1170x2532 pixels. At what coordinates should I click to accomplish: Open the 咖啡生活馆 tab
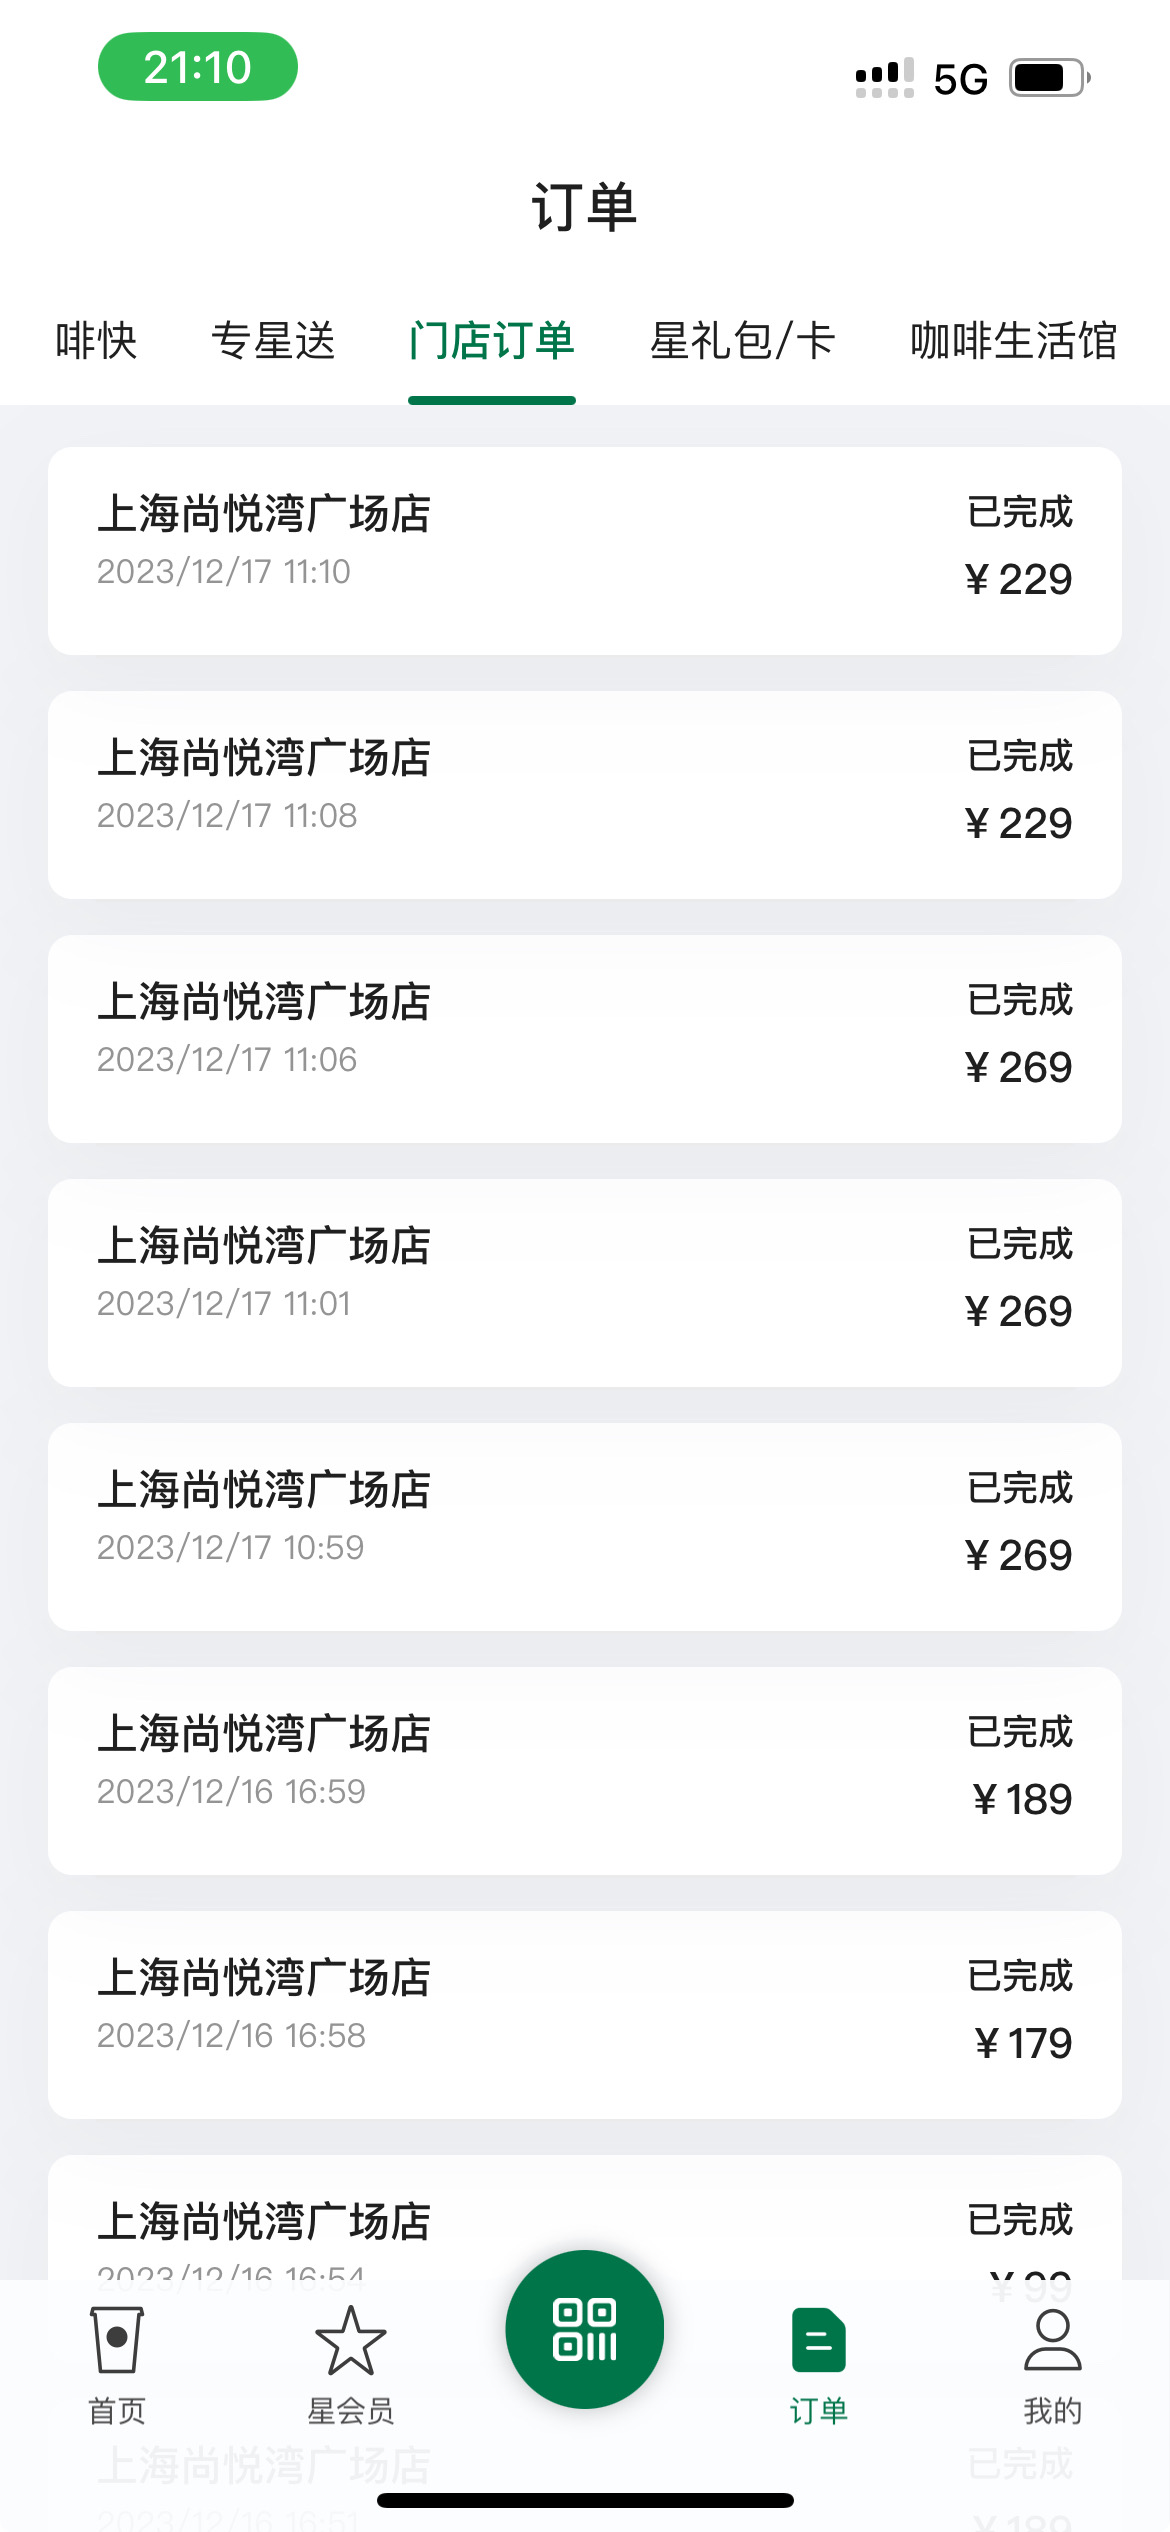pyautogui.click(x=1014, y=341)
